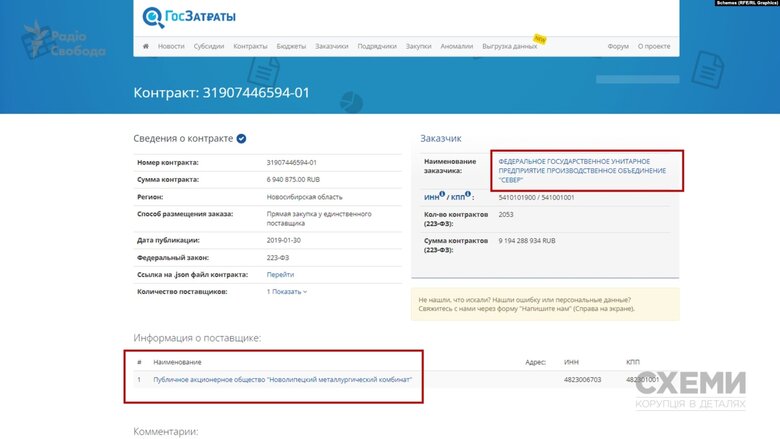
Task: Click the info icon next to КПП
Action: click(x=468, y=194)
